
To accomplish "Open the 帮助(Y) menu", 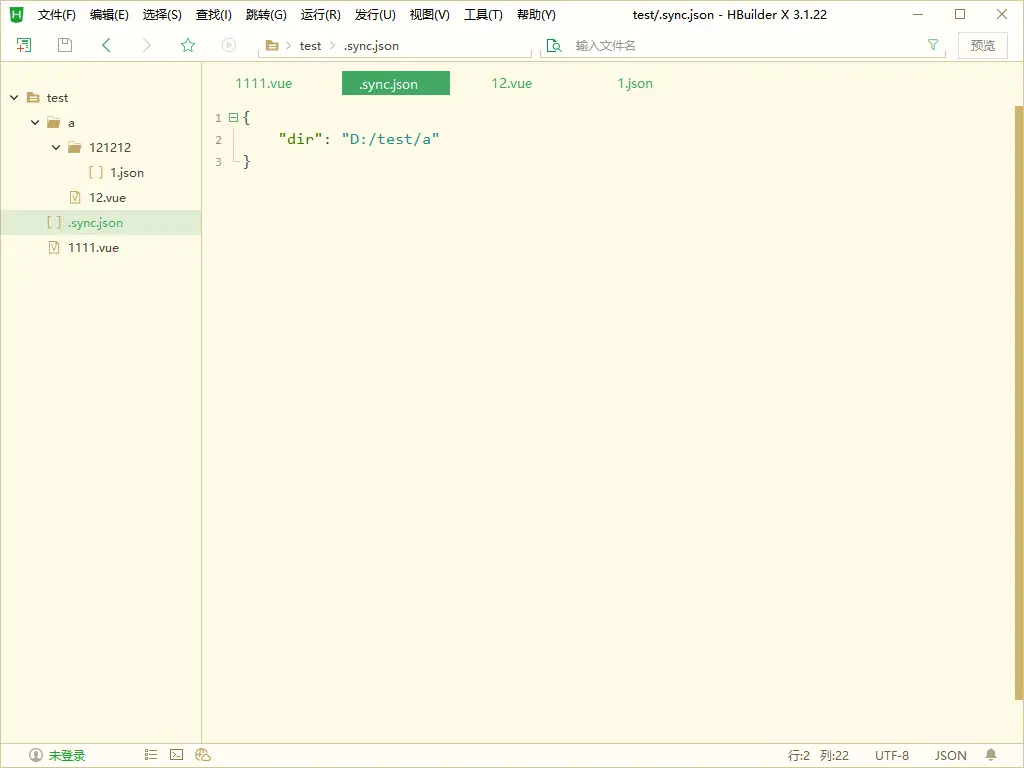I will click(536, 14).
